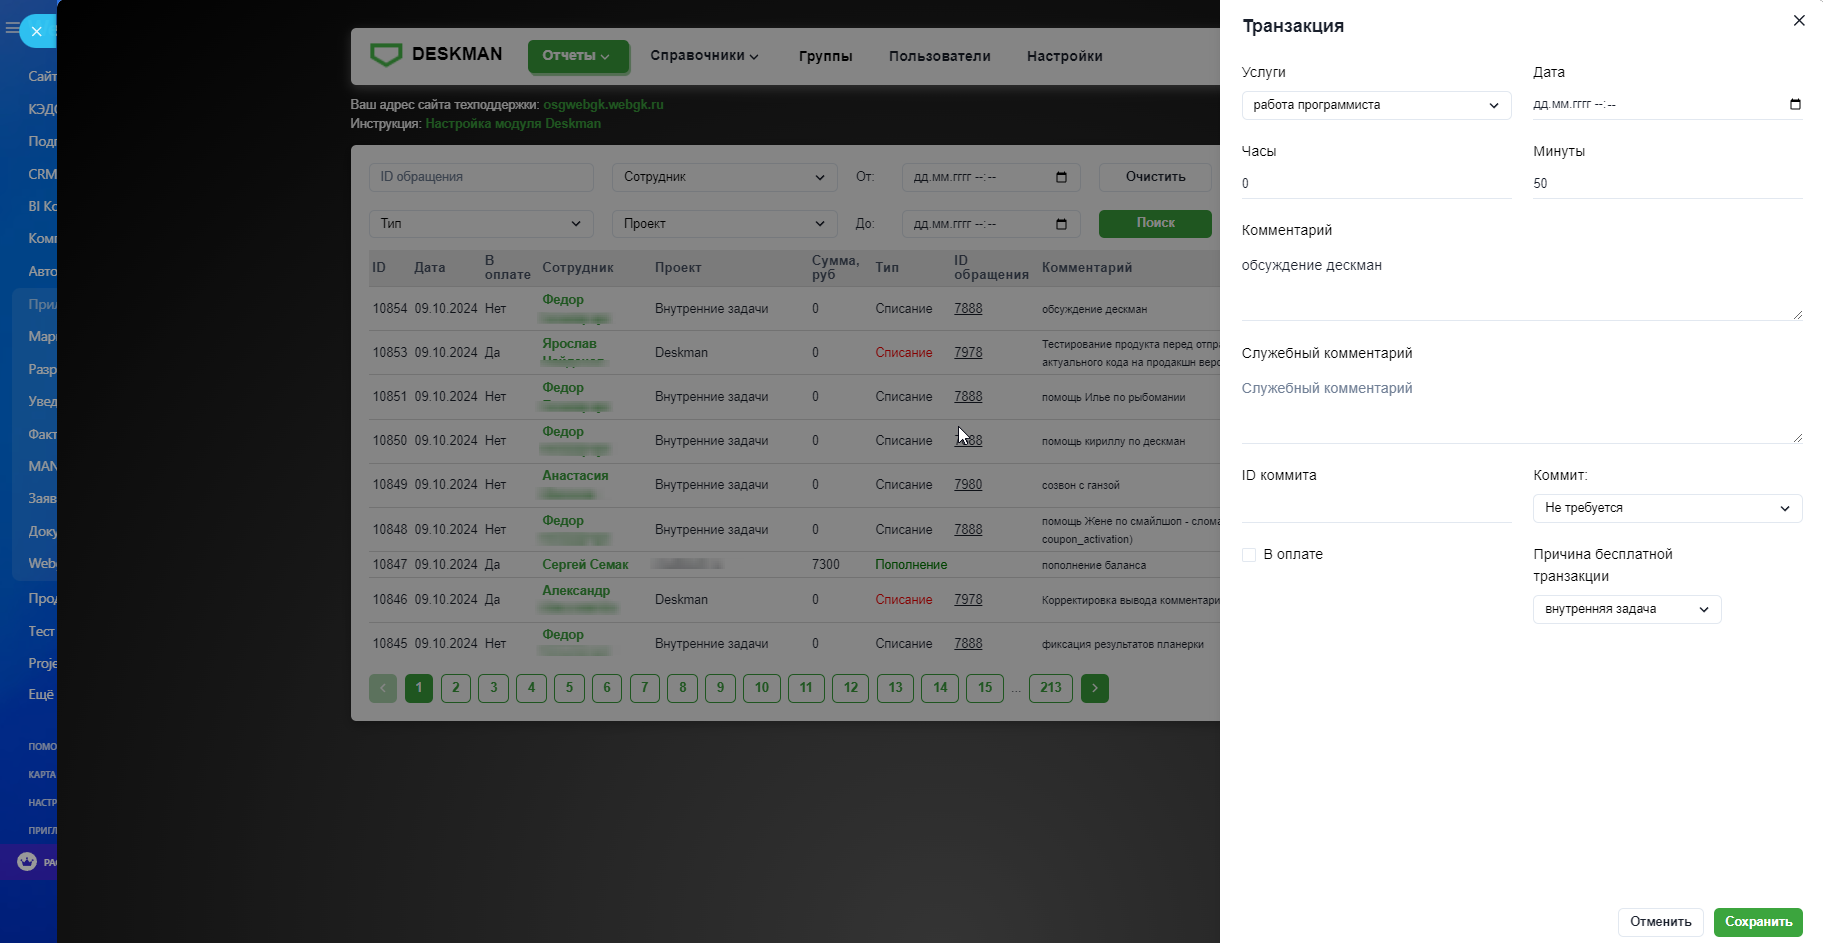Open request 7888 in row 10845

pos(968,644)
